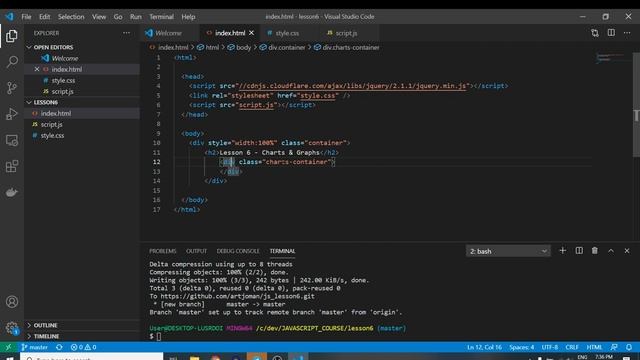The height and width of the screenshot is (360, 640).
Task: Open the Selection menu
Action: [x=71, y=17]
